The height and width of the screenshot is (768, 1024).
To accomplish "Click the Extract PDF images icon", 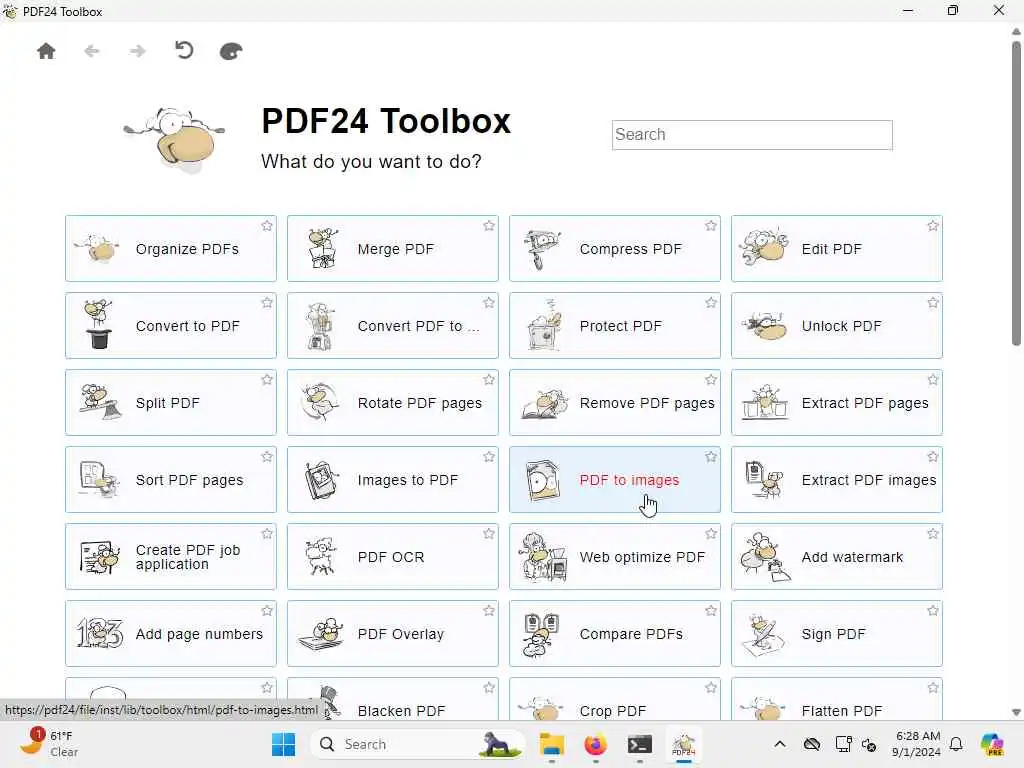I will pos(764,479).
